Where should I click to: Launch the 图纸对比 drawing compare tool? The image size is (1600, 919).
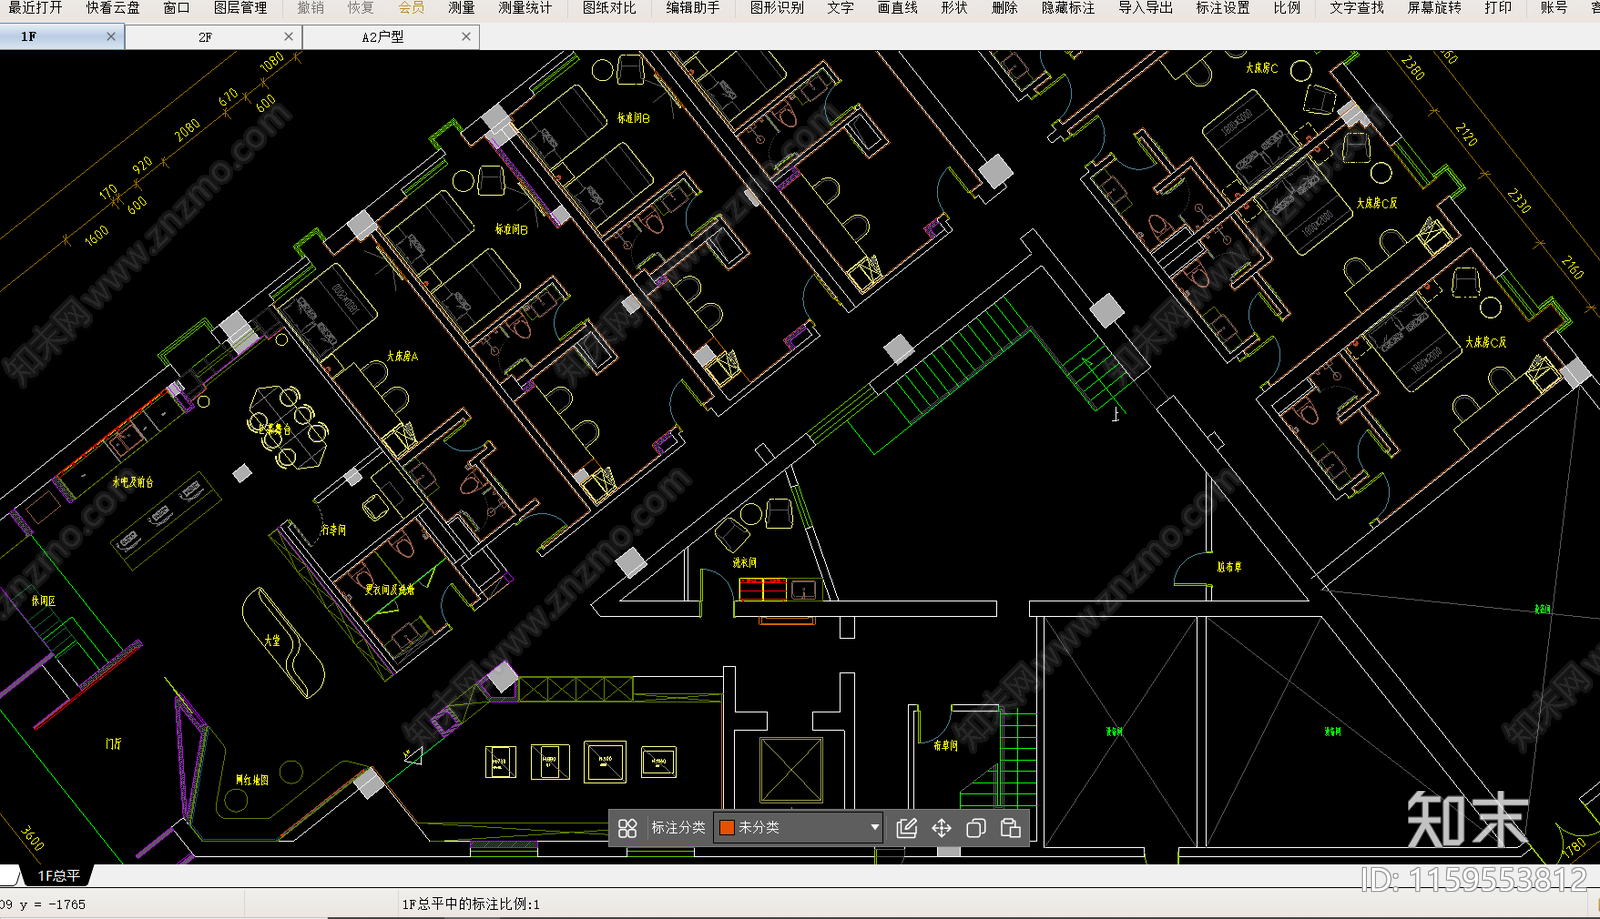(608, 8)
